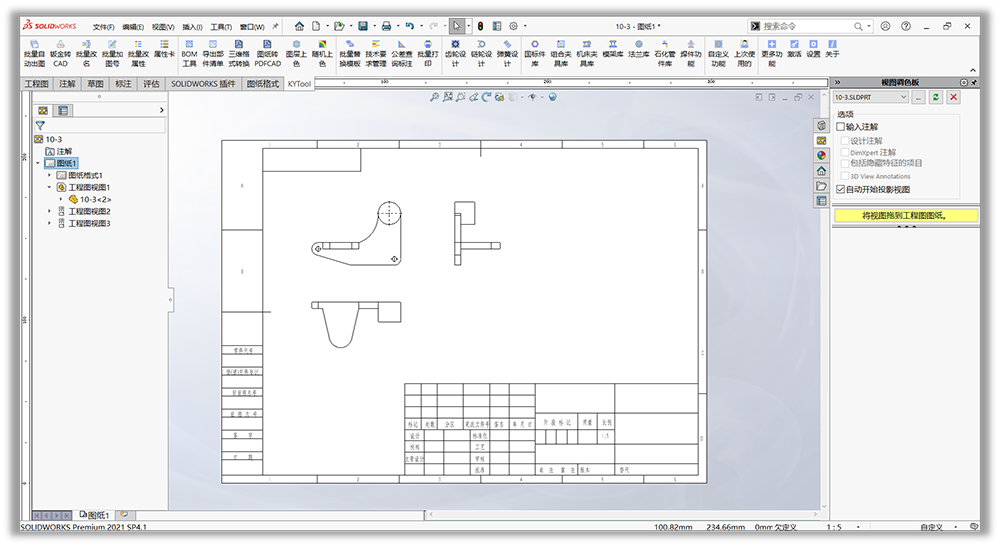Screen dimensions: 1000x547
Task: Open the 10-3.SLDPRT part dropdown
Action: click(x=871, y=97)
